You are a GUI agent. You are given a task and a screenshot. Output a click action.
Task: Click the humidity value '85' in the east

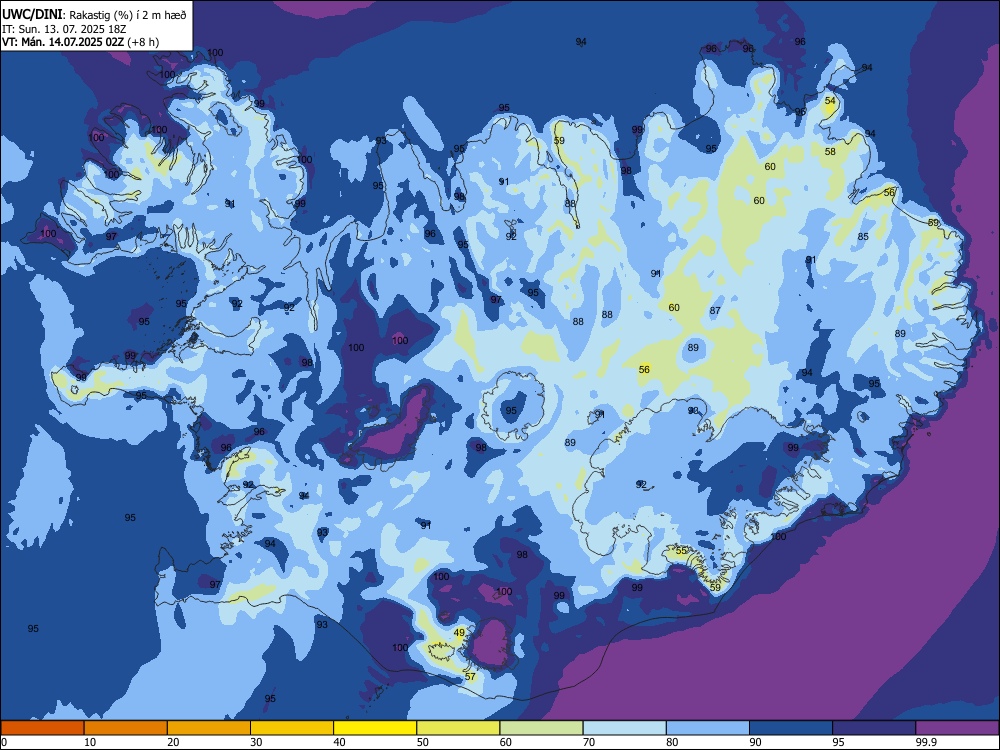coord(863,237)
